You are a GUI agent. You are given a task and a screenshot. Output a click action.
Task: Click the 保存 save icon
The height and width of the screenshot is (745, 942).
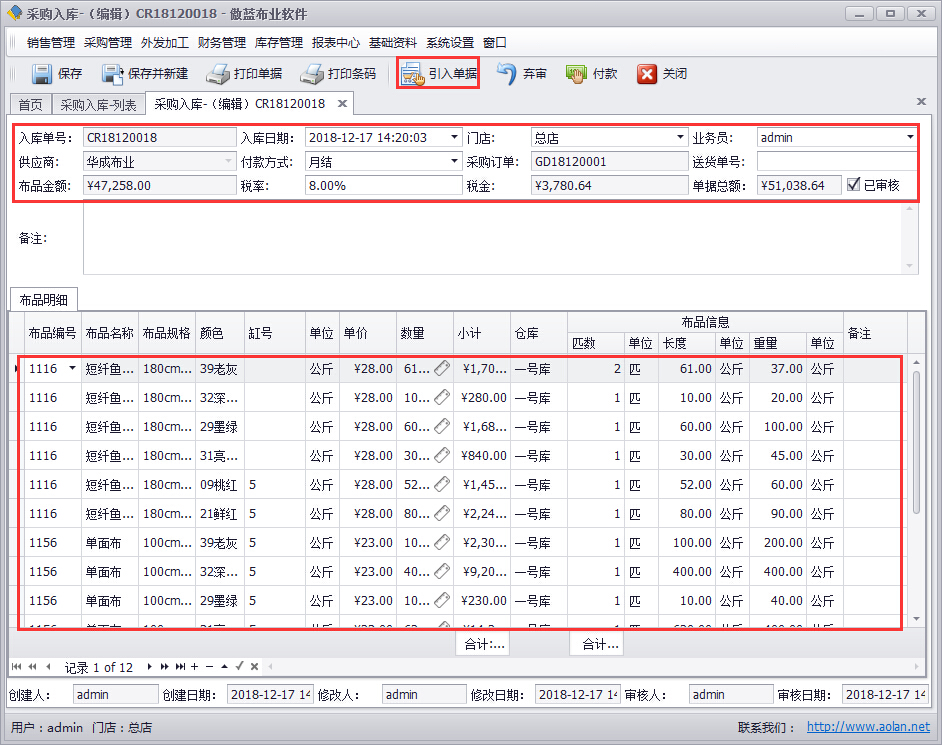(41, 74)
